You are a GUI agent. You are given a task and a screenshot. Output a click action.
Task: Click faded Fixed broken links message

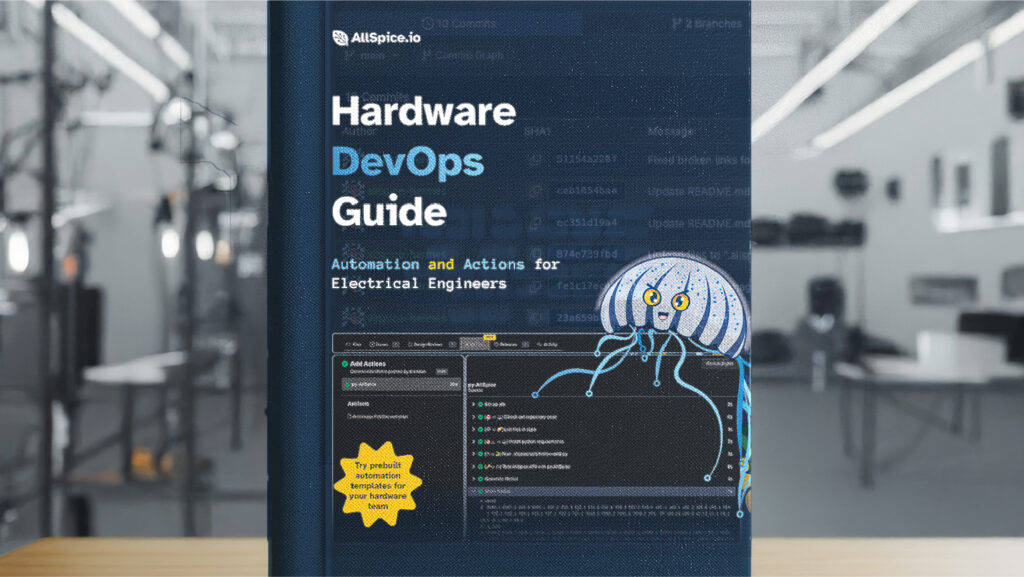(698, 160)
